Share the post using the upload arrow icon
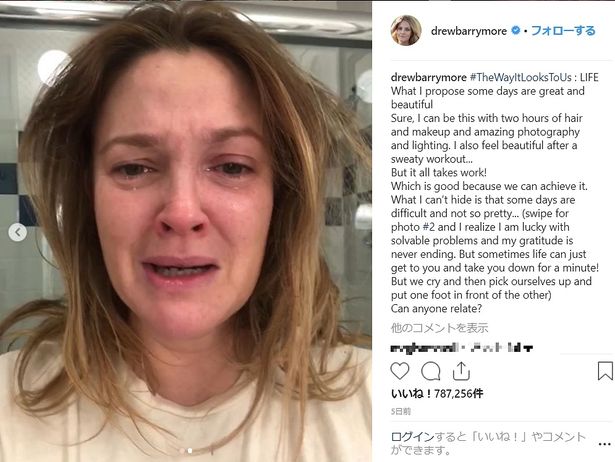615x462 pixels. pos(461,371)
